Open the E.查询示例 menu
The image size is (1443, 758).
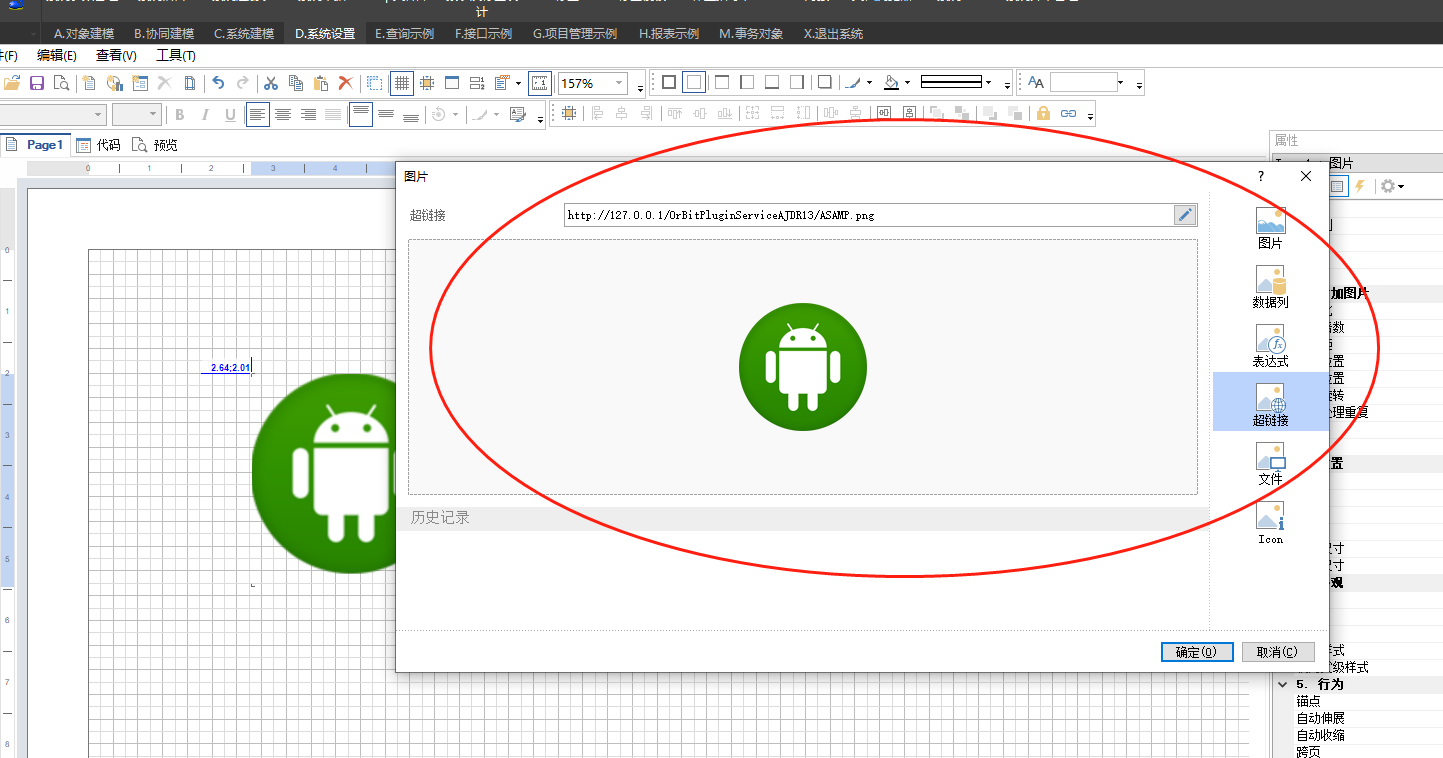point(404,34)
